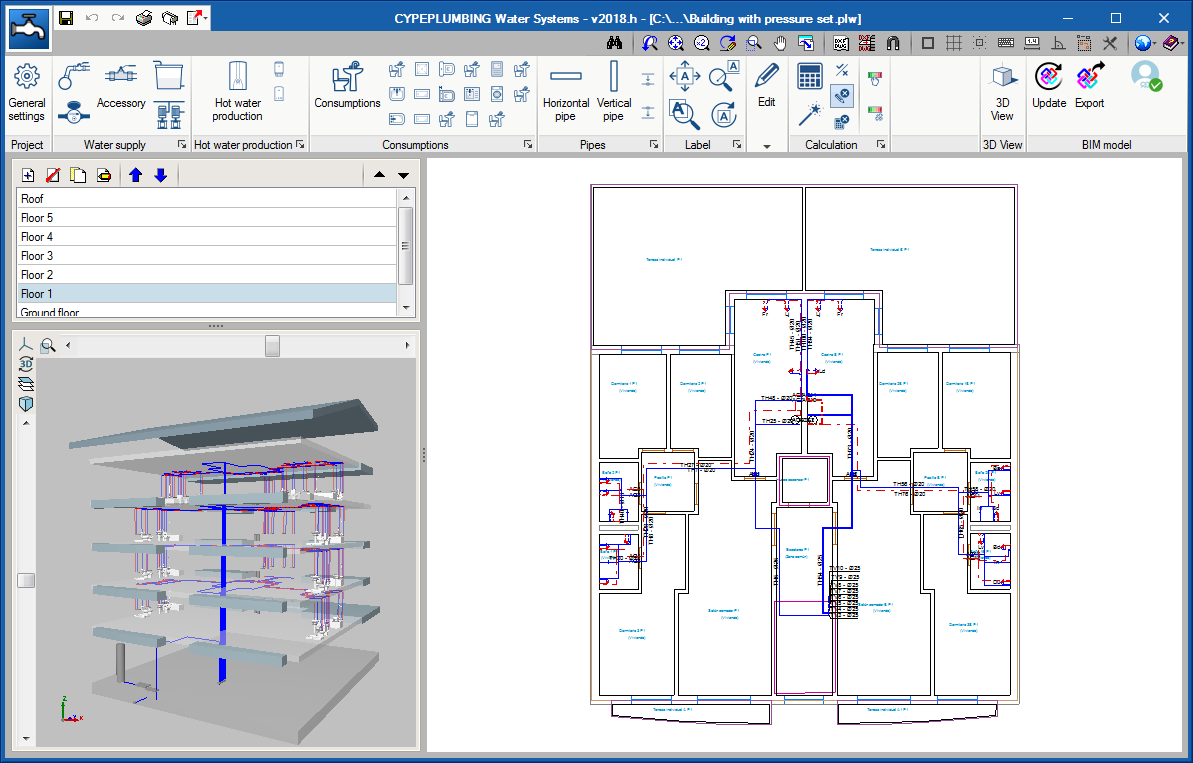Select the Vertical pipe tool

pyautogui.click(x=613, y=93)
